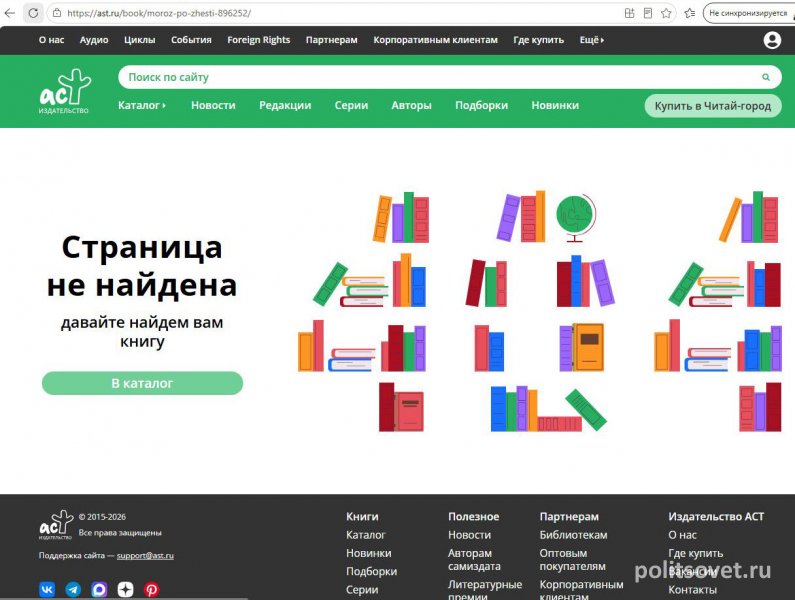Add page to favorites with star icon
This screenshot has width=795, height=600.
tap(666, 13)
